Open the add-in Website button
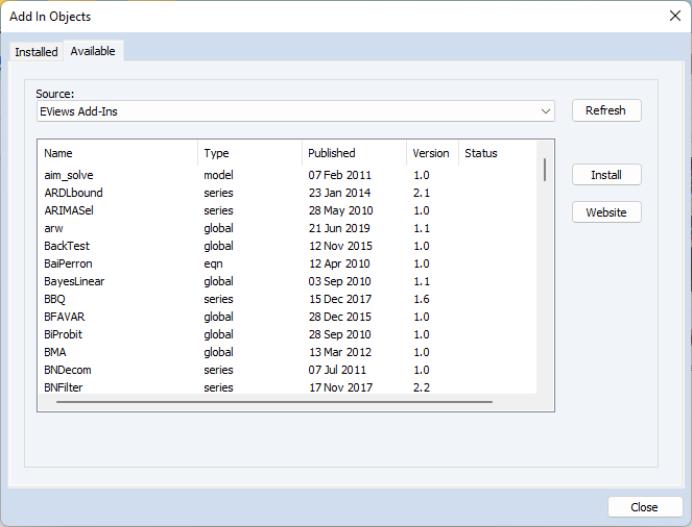The width and height of the screenshot is (692, 527). click(606, 212)
